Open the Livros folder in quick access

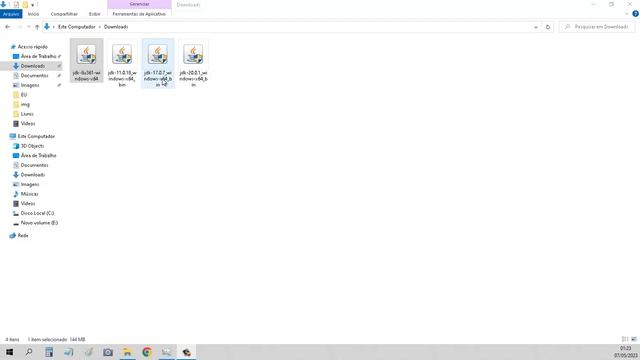tap(27, 114)
